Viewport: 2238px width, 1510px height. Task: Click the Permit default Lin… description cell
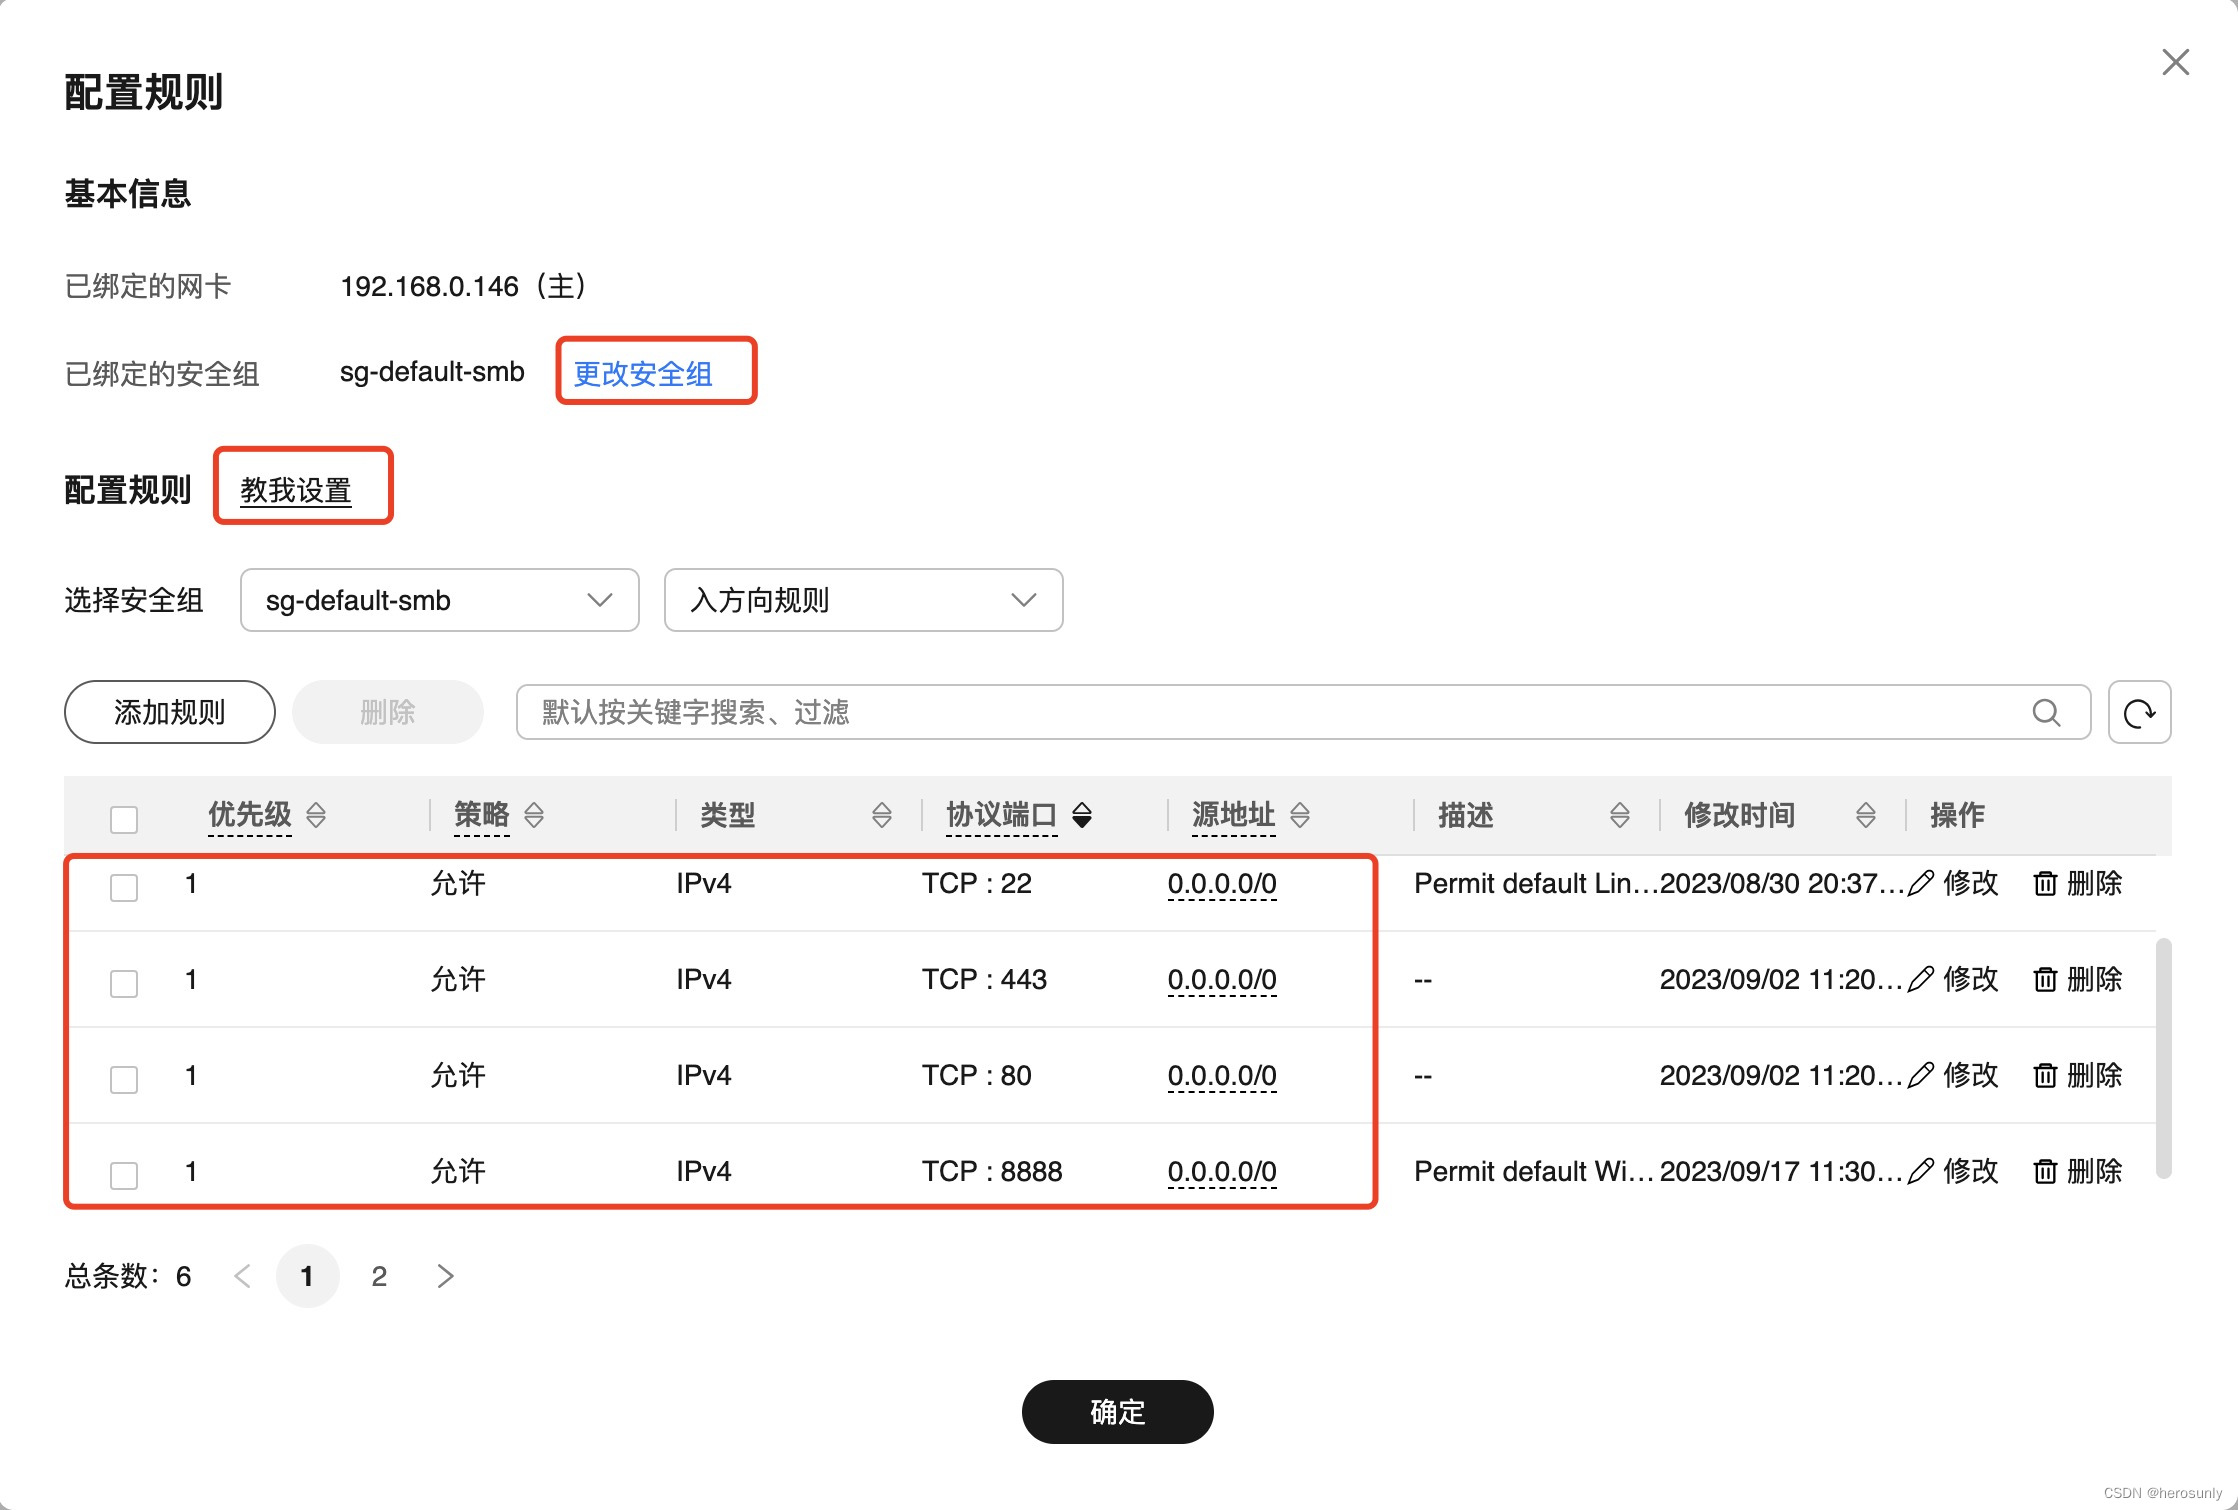1536,883
